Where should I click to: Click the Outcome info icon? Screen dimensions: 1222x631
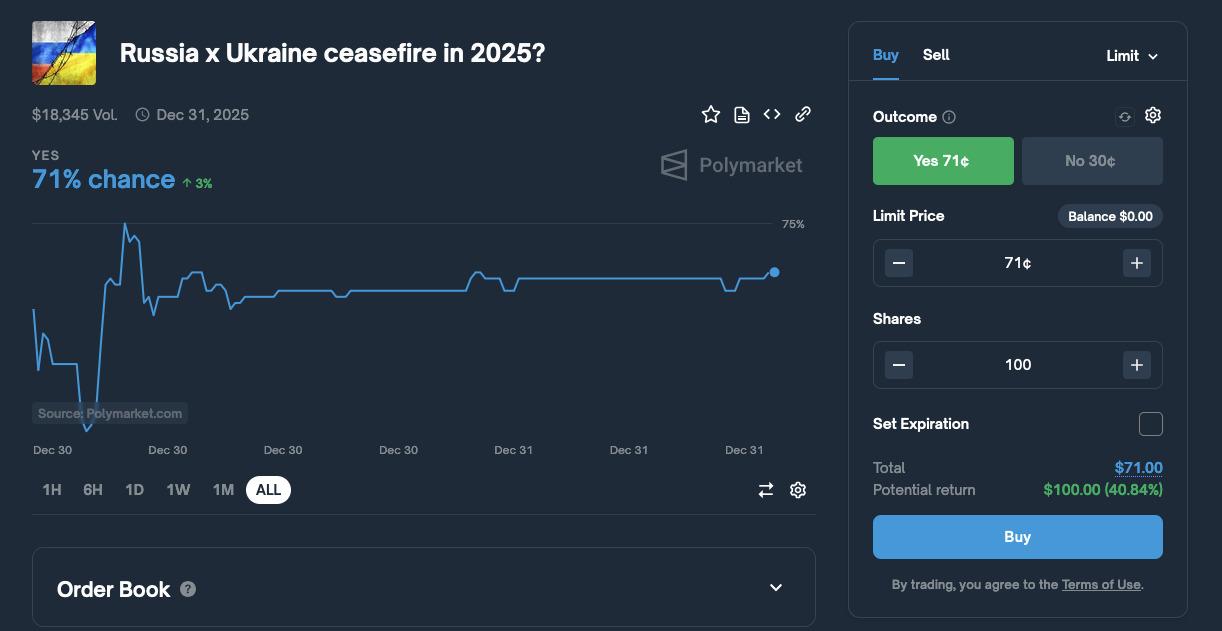[x=949, y=117]
